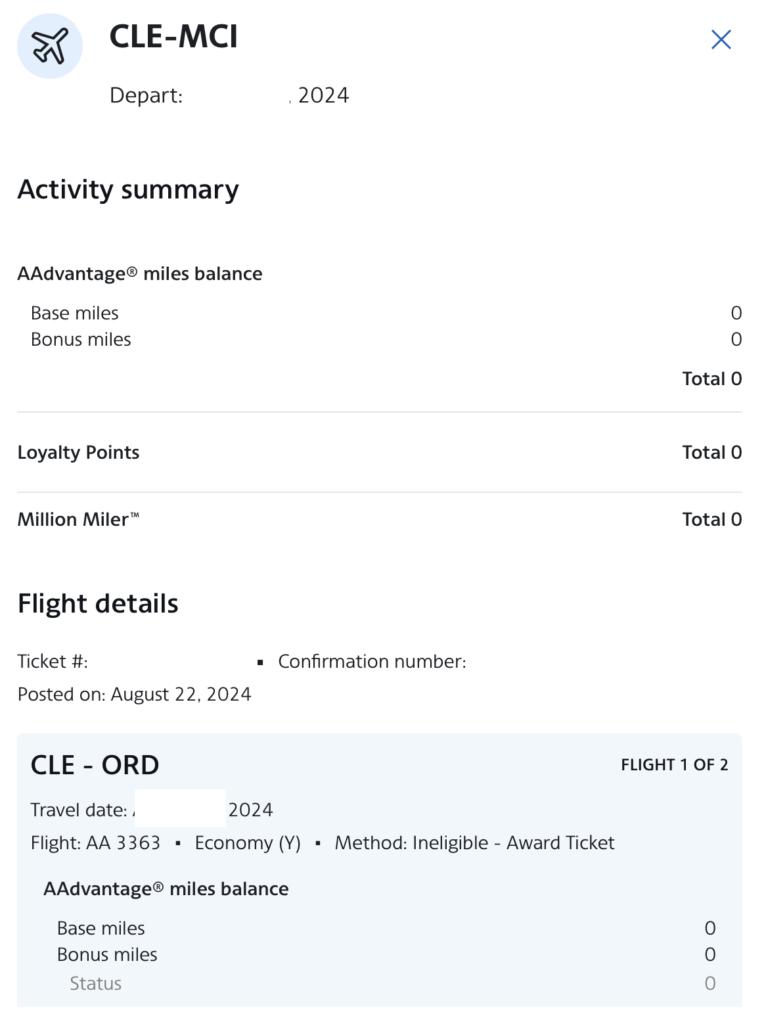This screenshot has height=1024, width=766.
Task: Select the AAdvantage registered trademark symbol
Action: (x=132, y=270)
